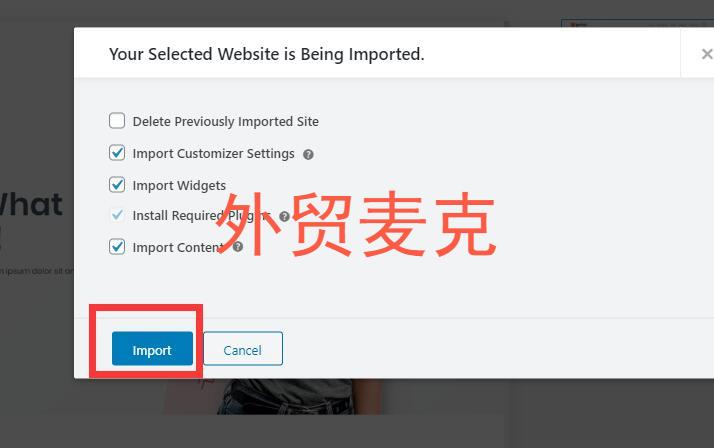The height and width of the screenshot is (448, 714).
Task: Show help tooltip icon for Import Content
Action: pos(238,247)
